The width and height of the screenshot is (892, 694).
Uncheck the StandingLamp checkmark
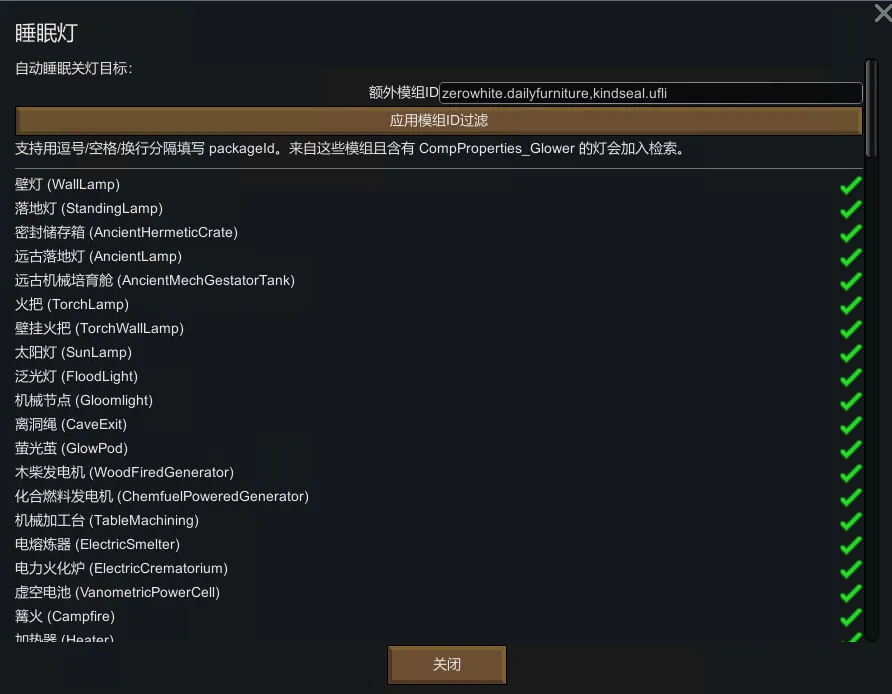tap(851, 209)
